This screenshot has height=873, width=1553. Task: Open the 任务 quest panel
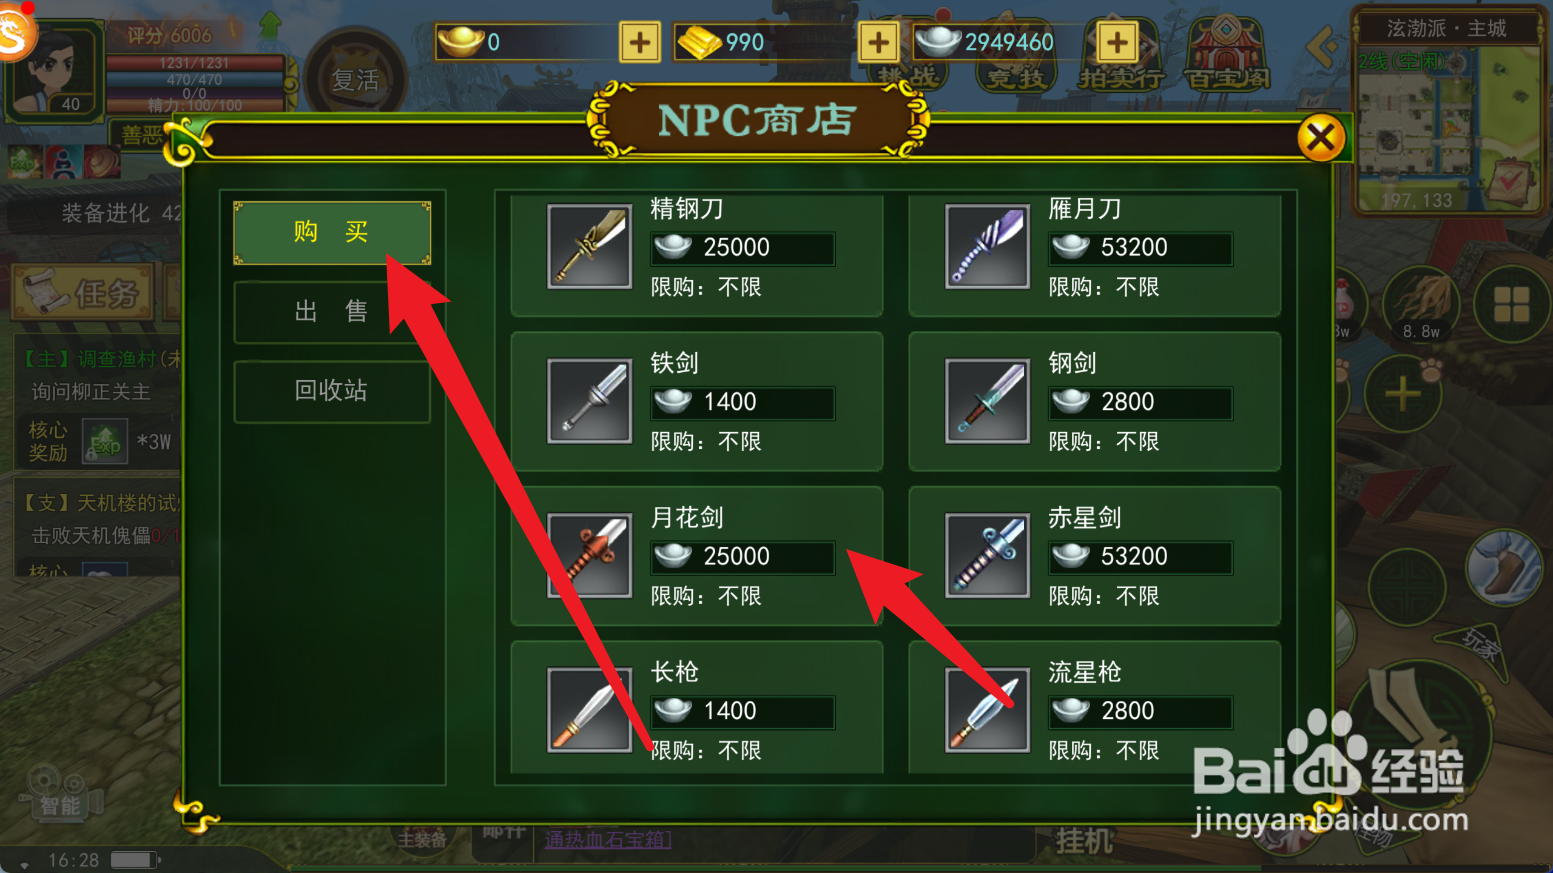84,292
